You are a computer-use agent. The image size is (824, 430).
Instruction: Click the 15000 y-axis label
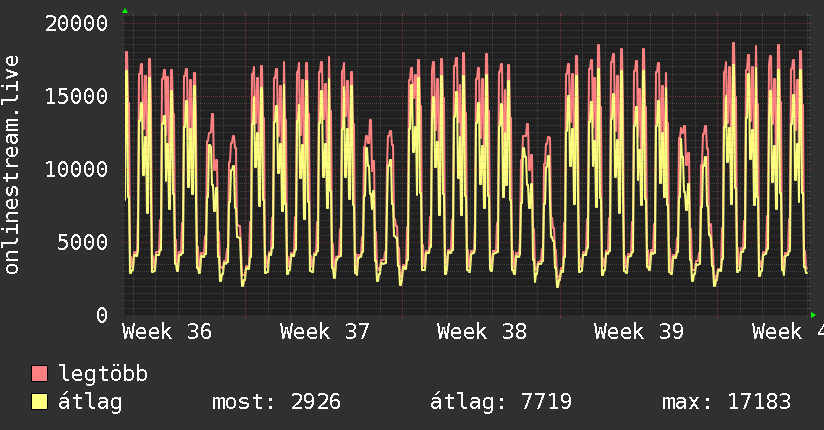[x=76, y=96]
